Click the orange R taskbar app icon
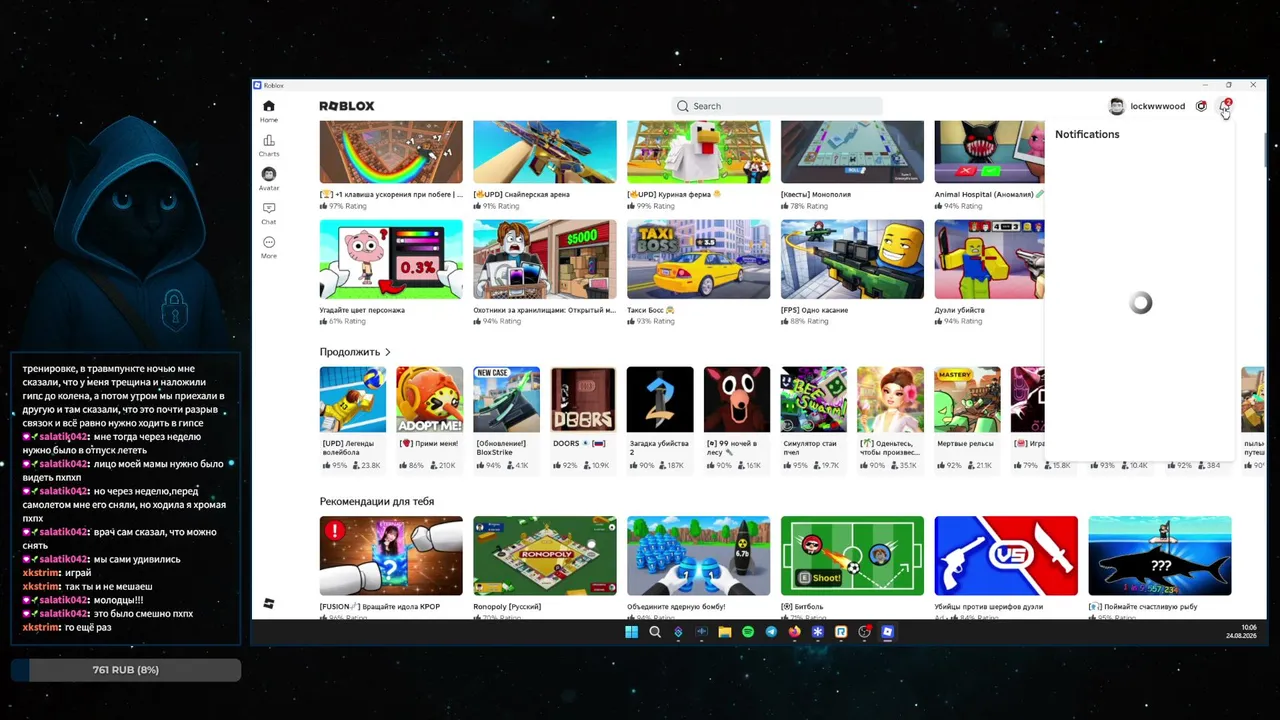Viewport: 1280px width, 720px height. click(841, 632)
